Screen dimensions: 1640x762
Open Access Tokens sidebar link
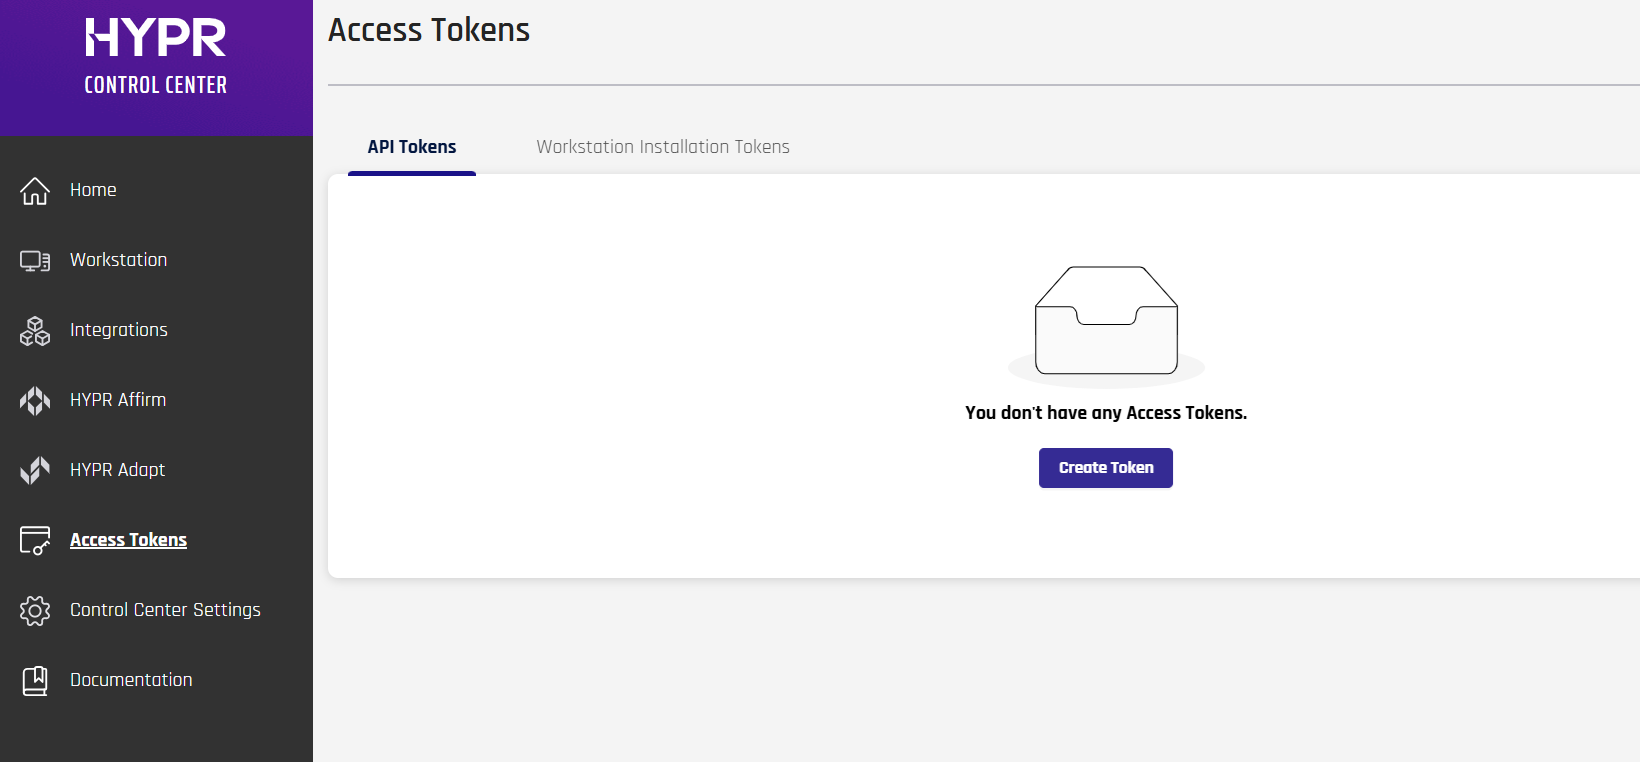click(128, 540)
